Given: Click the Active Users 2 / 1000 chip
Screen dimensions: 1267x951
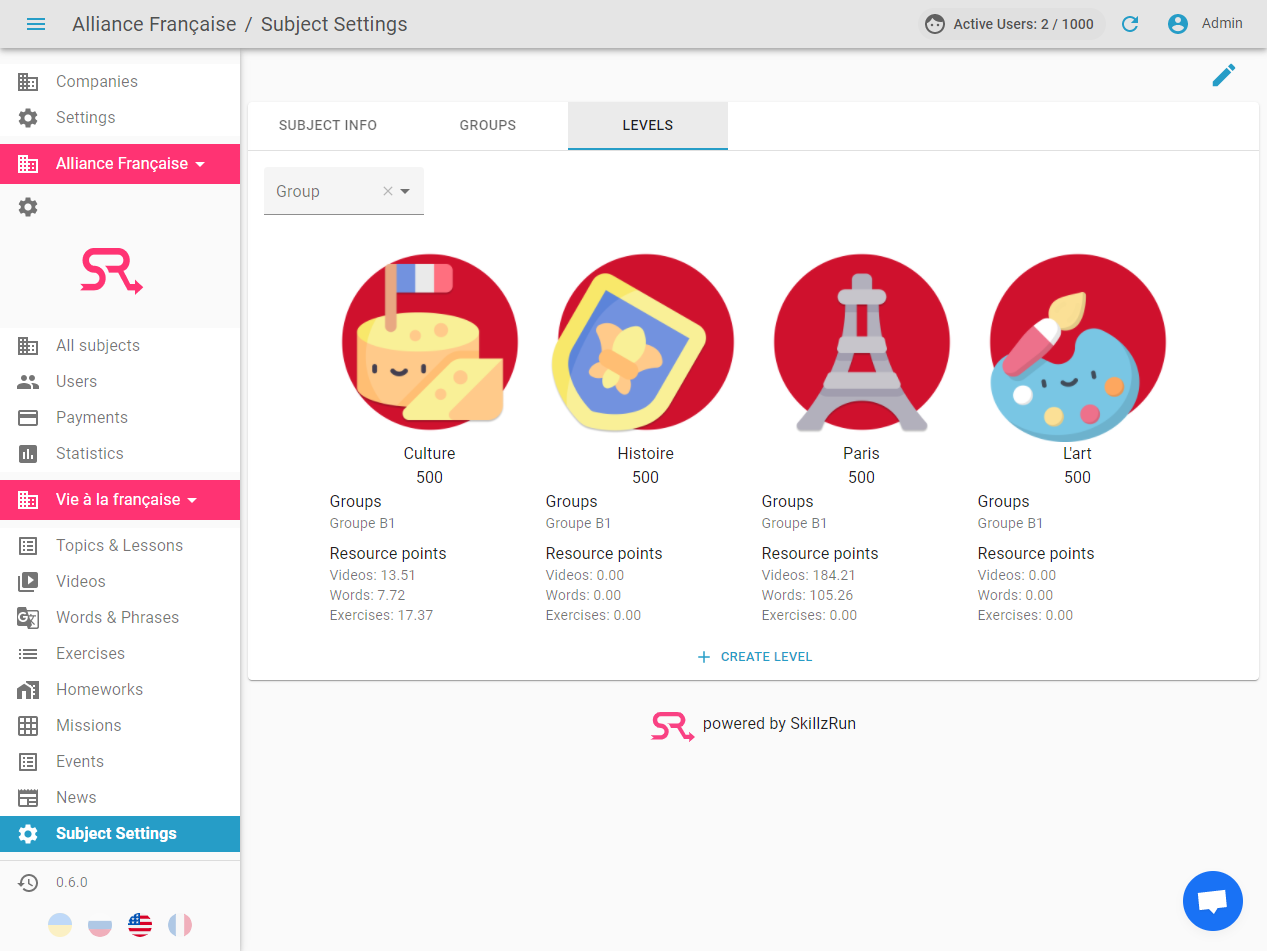Looking at the screenshot, I should (1011, 24).
